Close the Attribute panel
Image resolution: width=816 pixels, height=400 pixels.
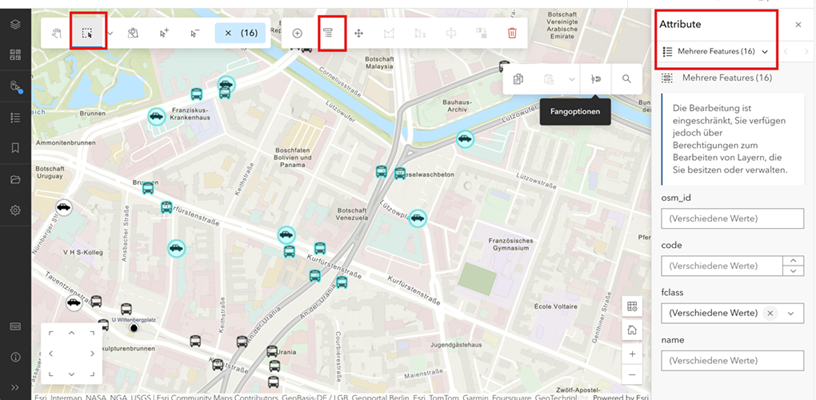click(798, 24)
